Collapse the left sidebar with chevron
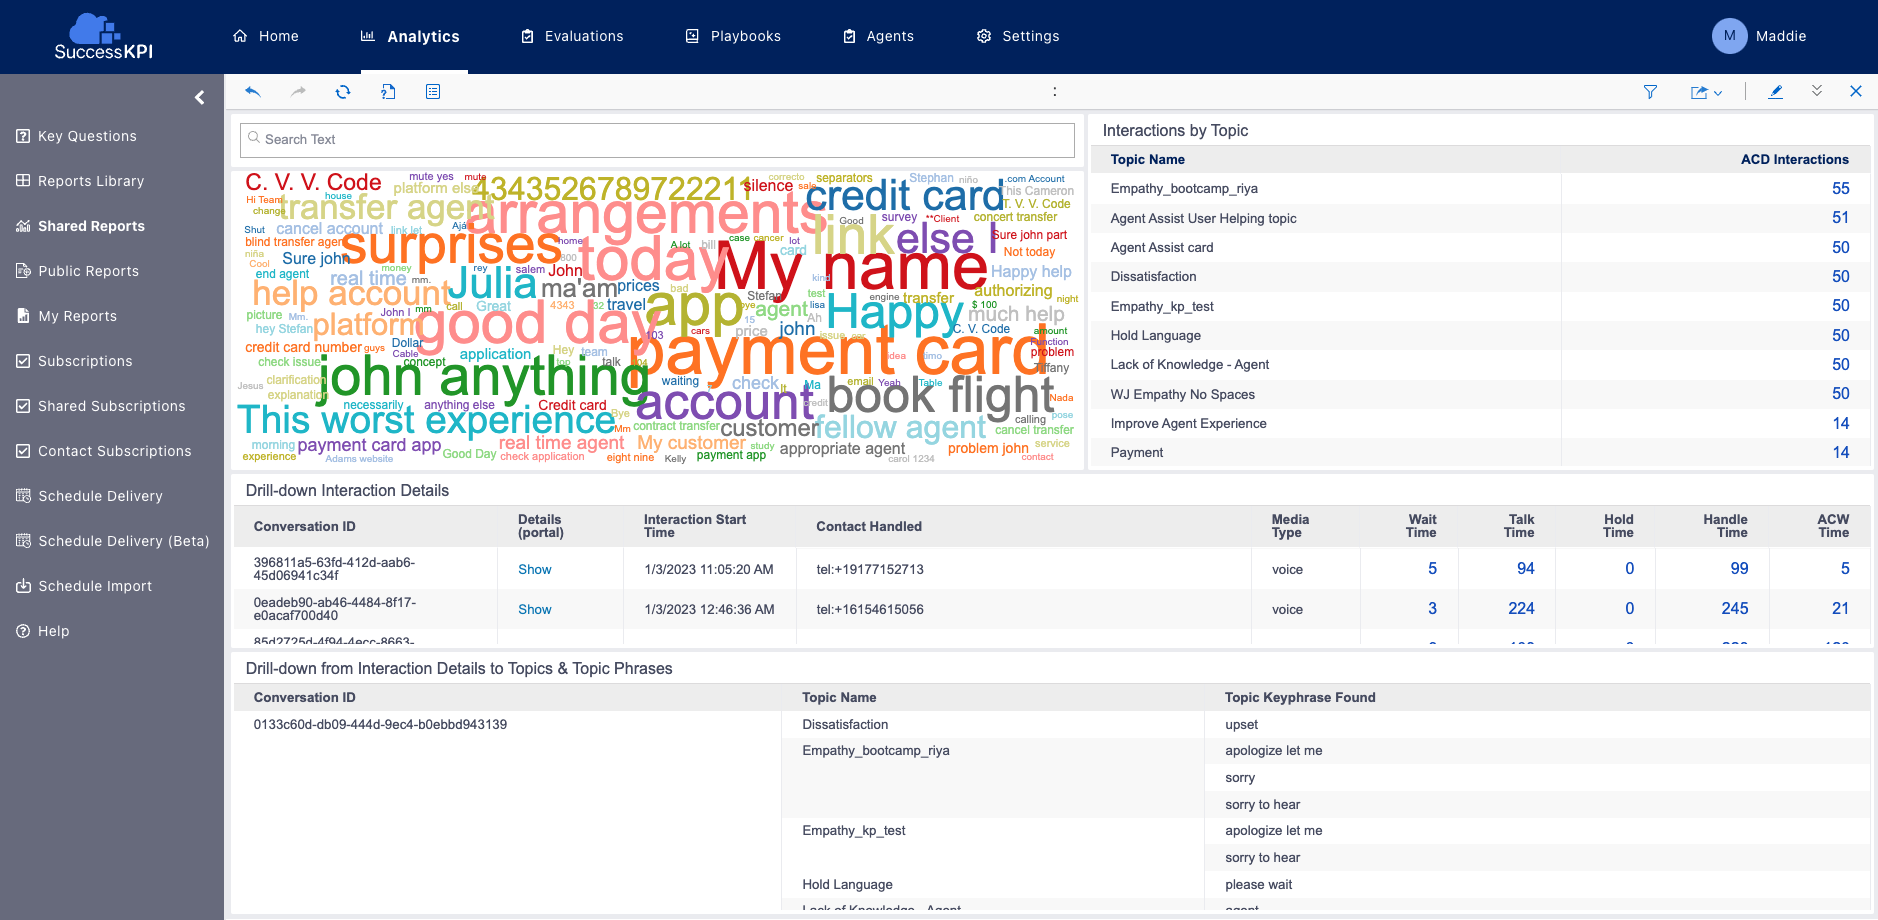The width and height of the screenshot is (1878, 920). click(200, 97)
